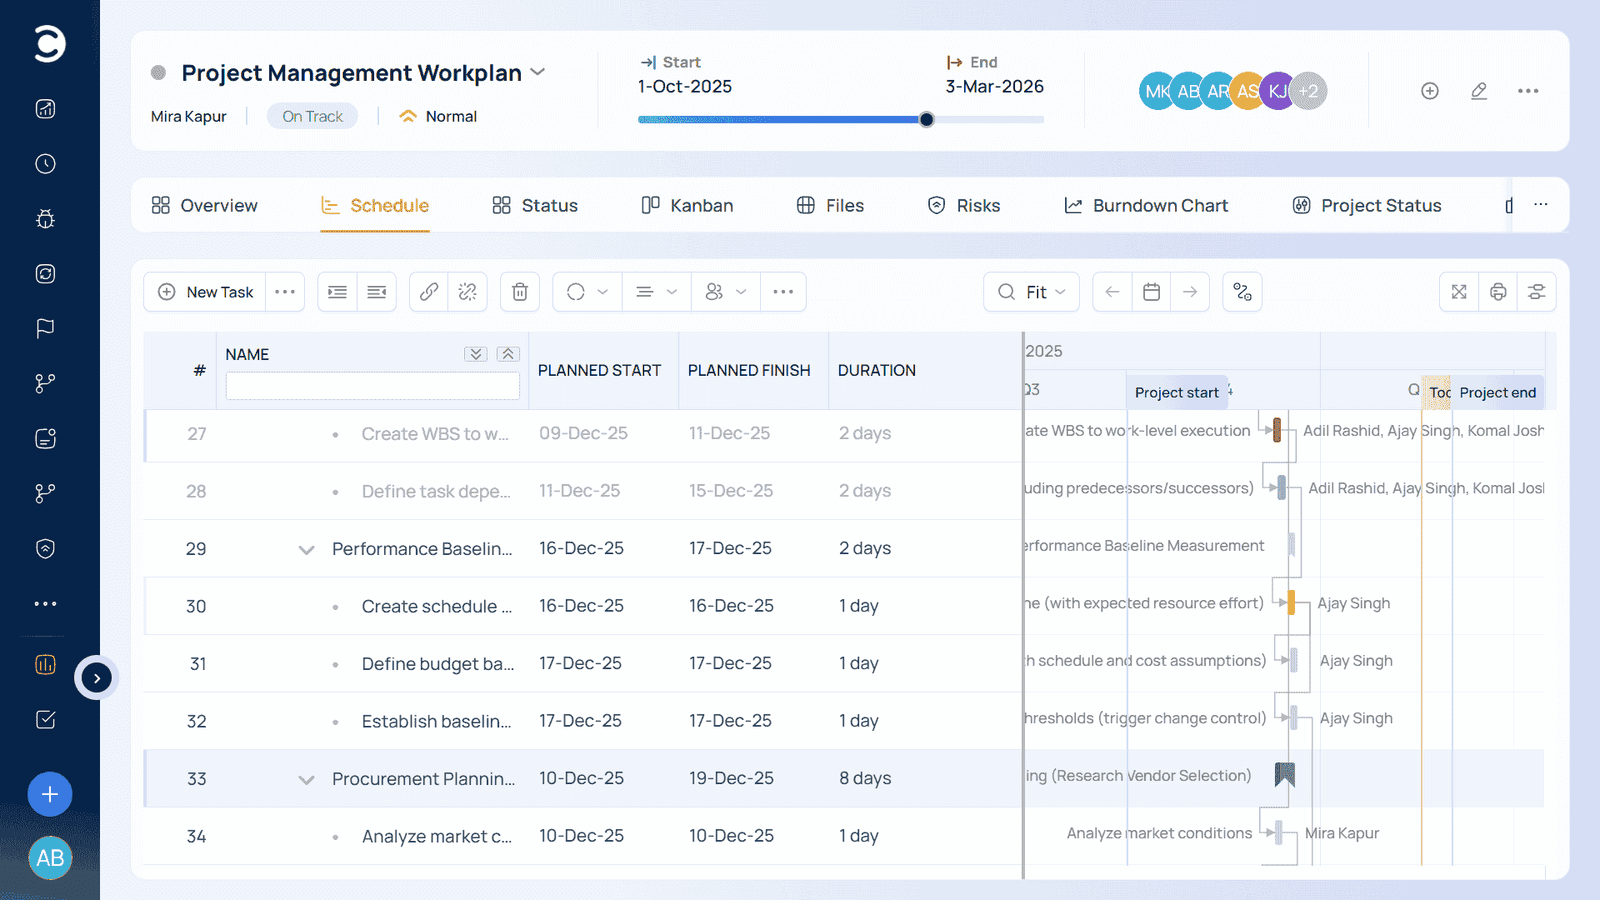Screen dimensions: 1600x900
Task: Open the checkmark box sidebar icon
Action: tap(45, 720)
